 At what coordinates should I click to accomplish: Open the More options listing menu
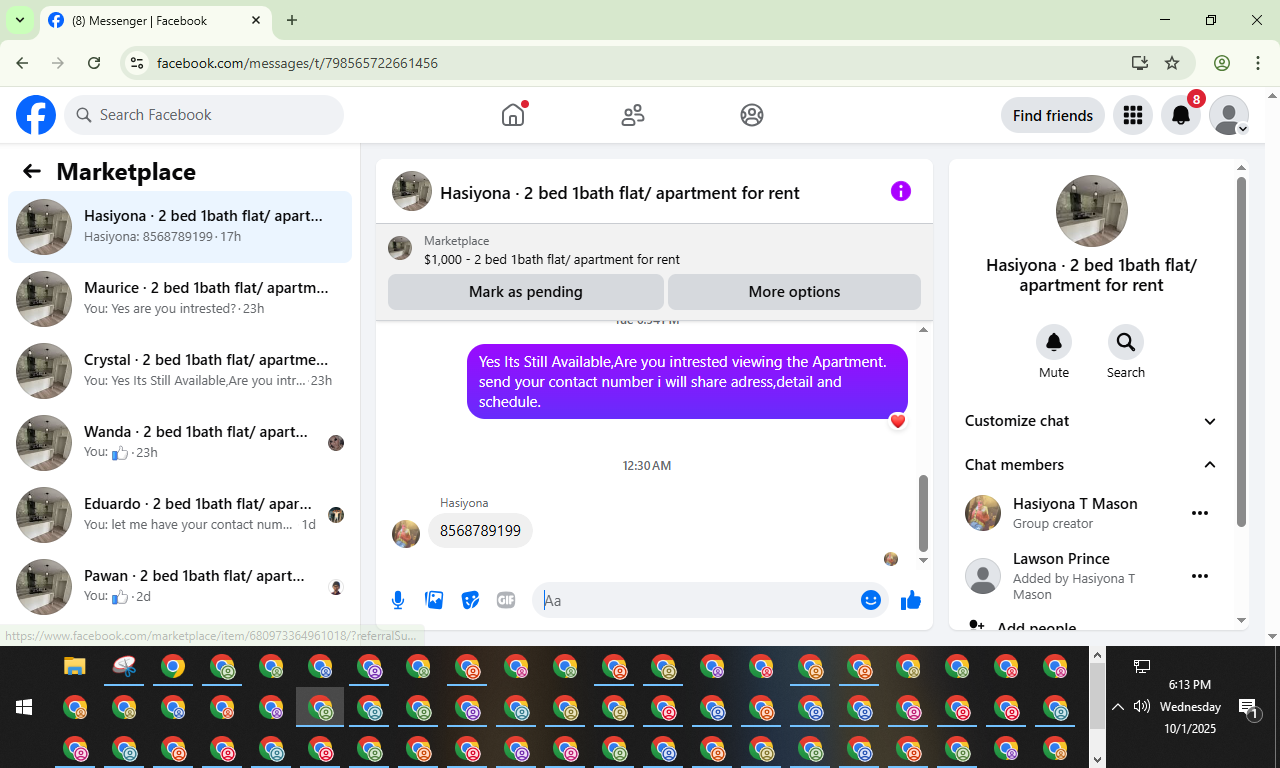794,292
